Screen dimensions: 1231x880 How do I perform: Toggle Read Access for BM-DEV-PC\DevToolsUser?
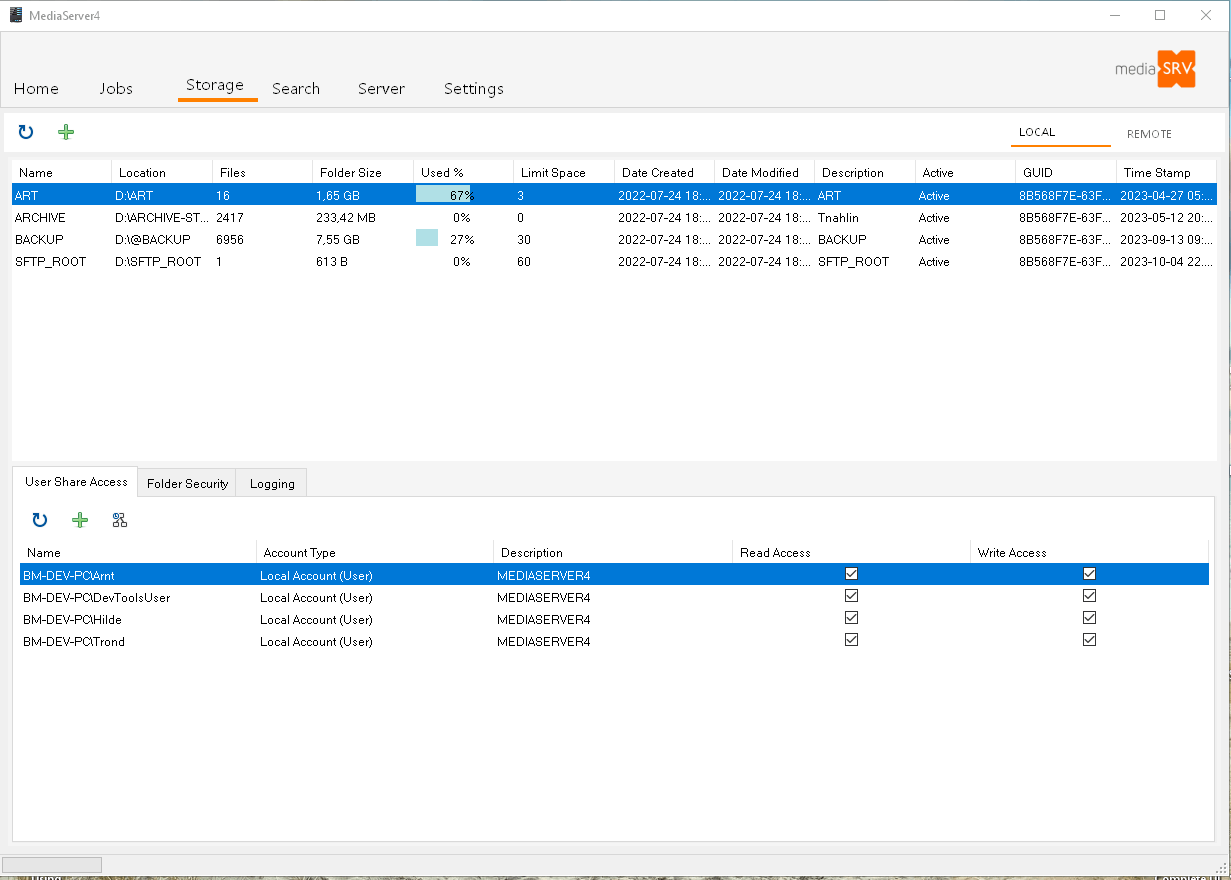click(851, 596)
